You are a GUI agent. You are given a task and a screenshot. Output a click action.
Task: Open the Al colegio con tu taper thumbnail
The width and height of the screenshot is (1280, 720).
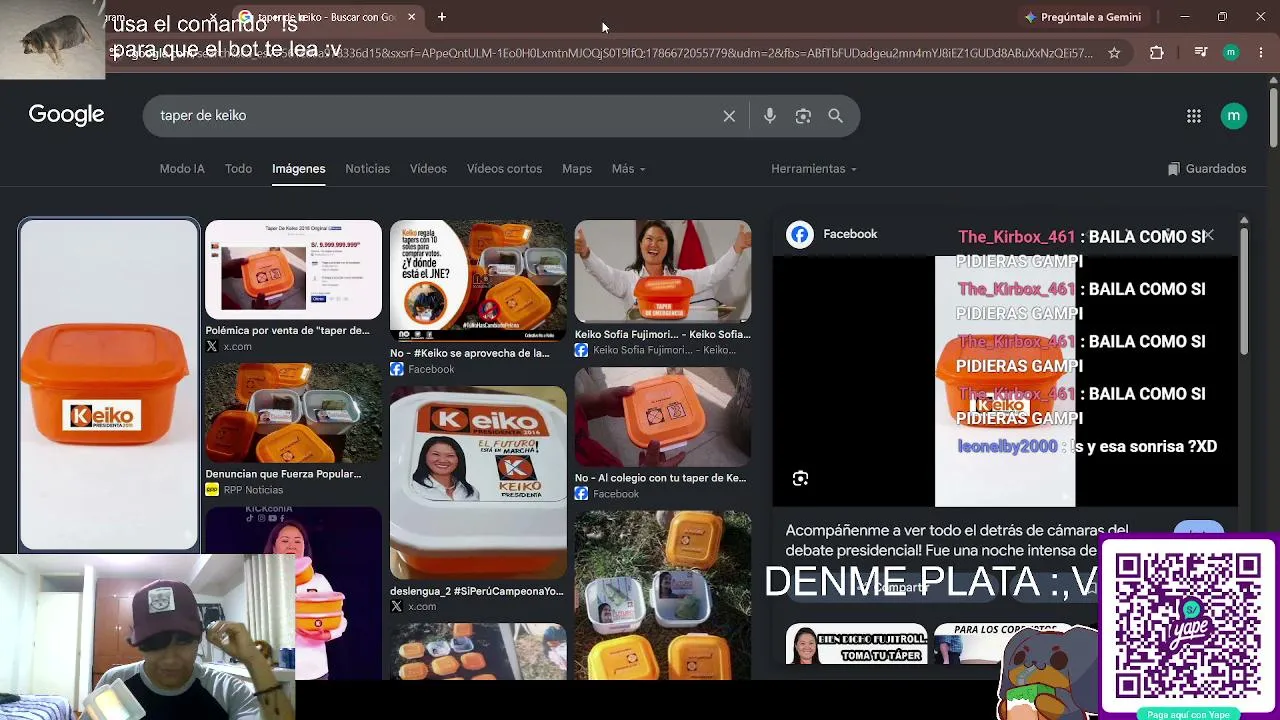tap(662, 417)
